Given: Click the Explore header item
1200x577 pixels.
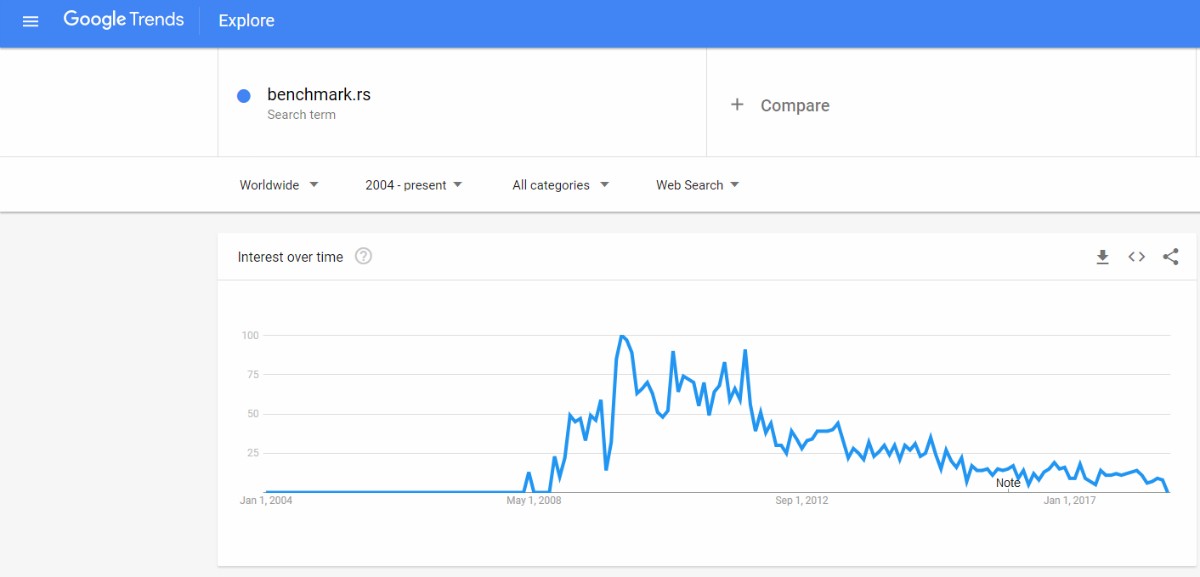Looking at the screenshot, I should (x=246, y=21).
